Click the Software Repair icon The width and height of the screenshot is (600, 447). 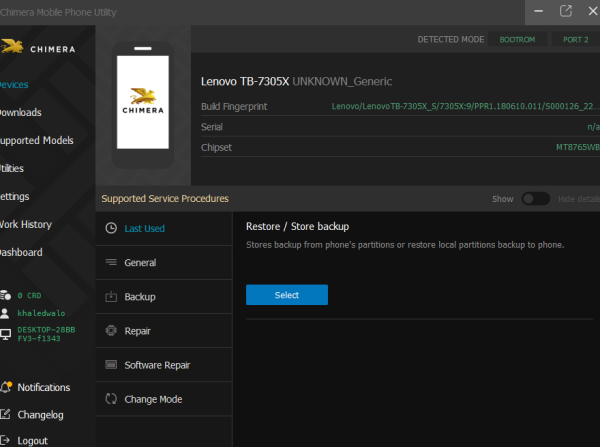point(111,365)
